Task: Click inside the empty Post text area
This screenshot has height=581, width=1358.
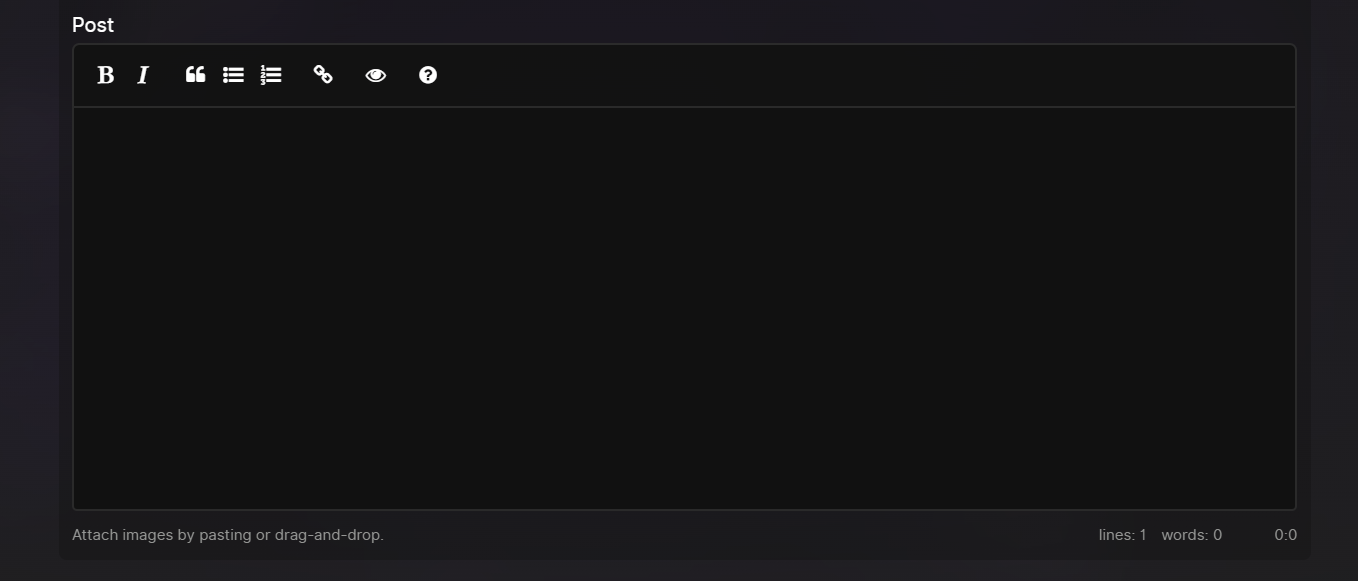Action: coord(684,308)
